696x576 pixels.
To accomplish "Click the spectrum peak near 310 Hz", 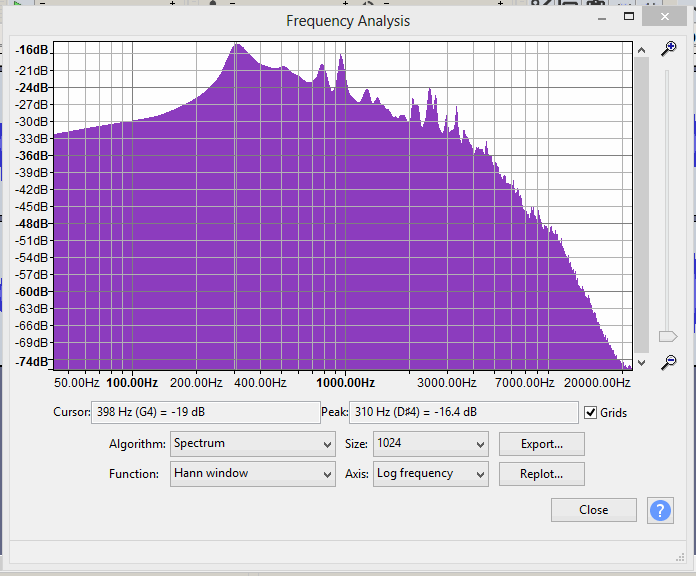I will (237, 45).
